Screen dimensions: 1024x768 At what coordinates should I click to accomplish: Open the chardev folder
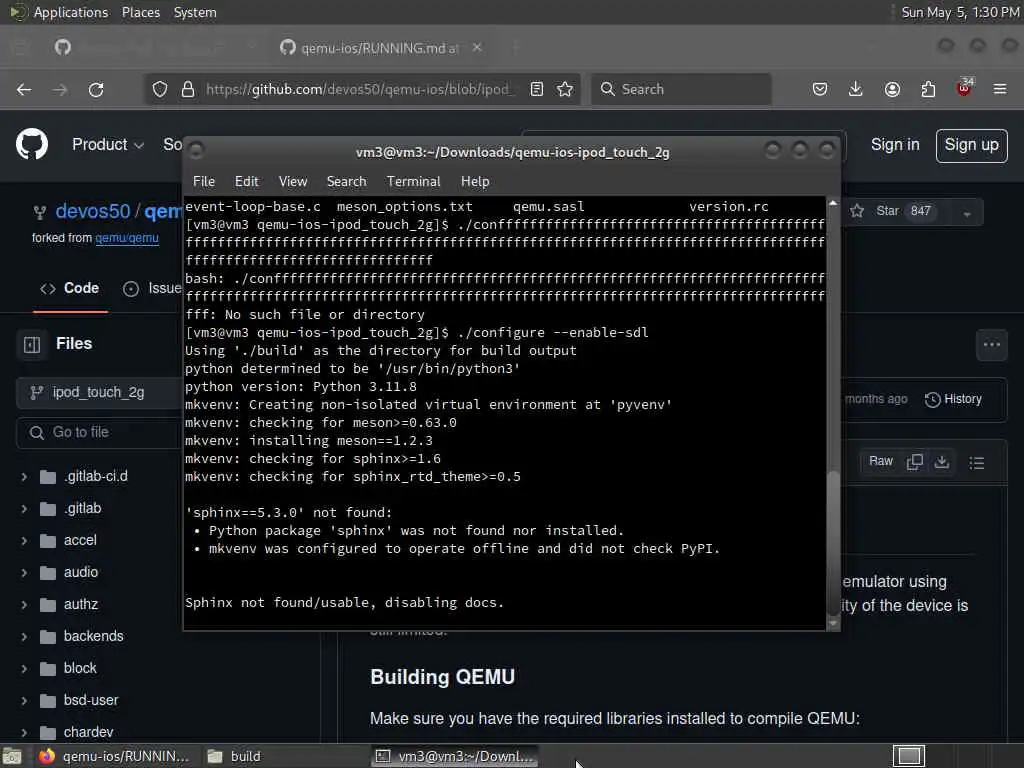tap(88, 732)
